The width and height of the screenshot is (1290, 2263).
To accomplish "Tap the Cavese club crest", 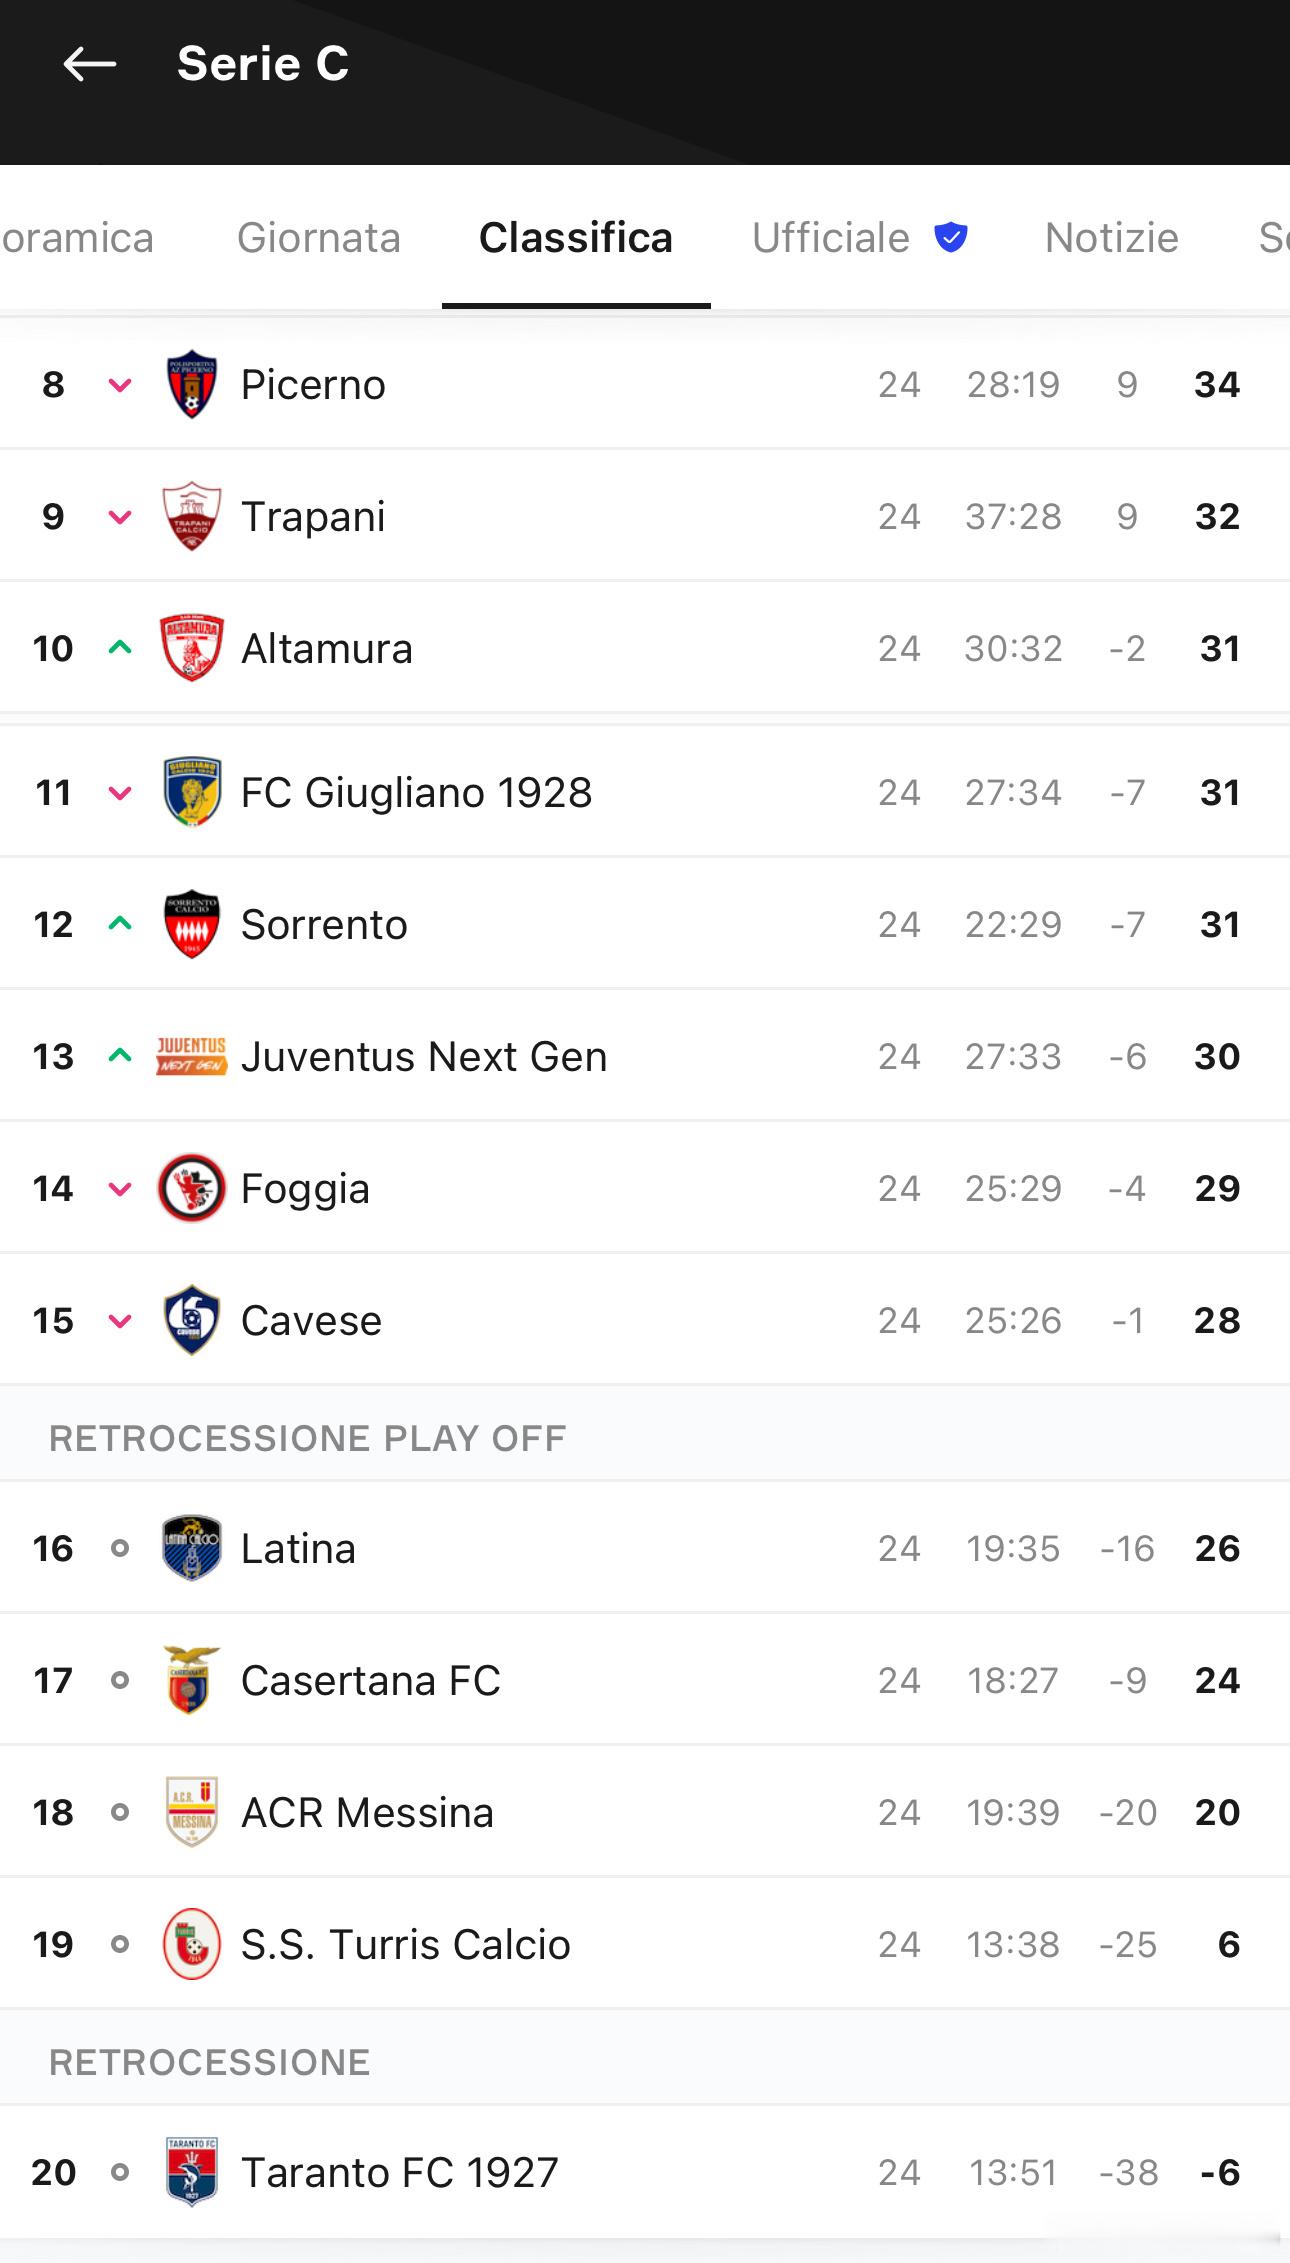I will [x=192, y=1320].
